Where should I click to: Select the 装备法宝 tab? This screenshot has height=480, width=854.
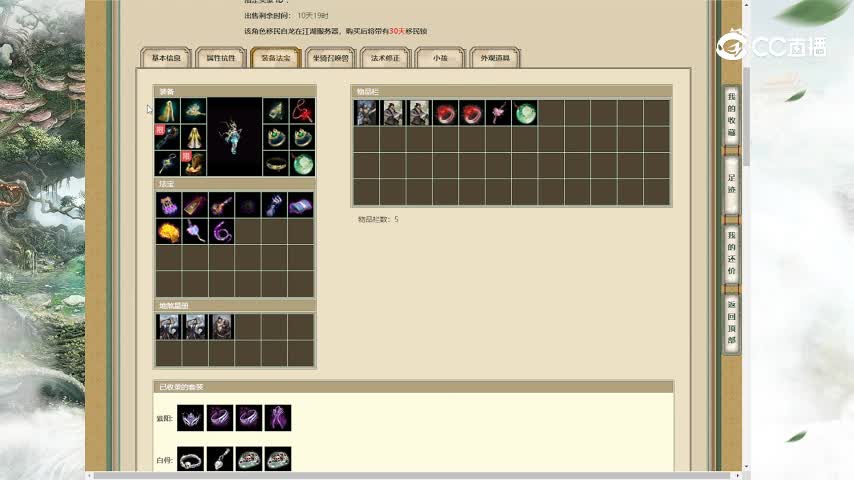pyautogui.click(x=276, y=58)
